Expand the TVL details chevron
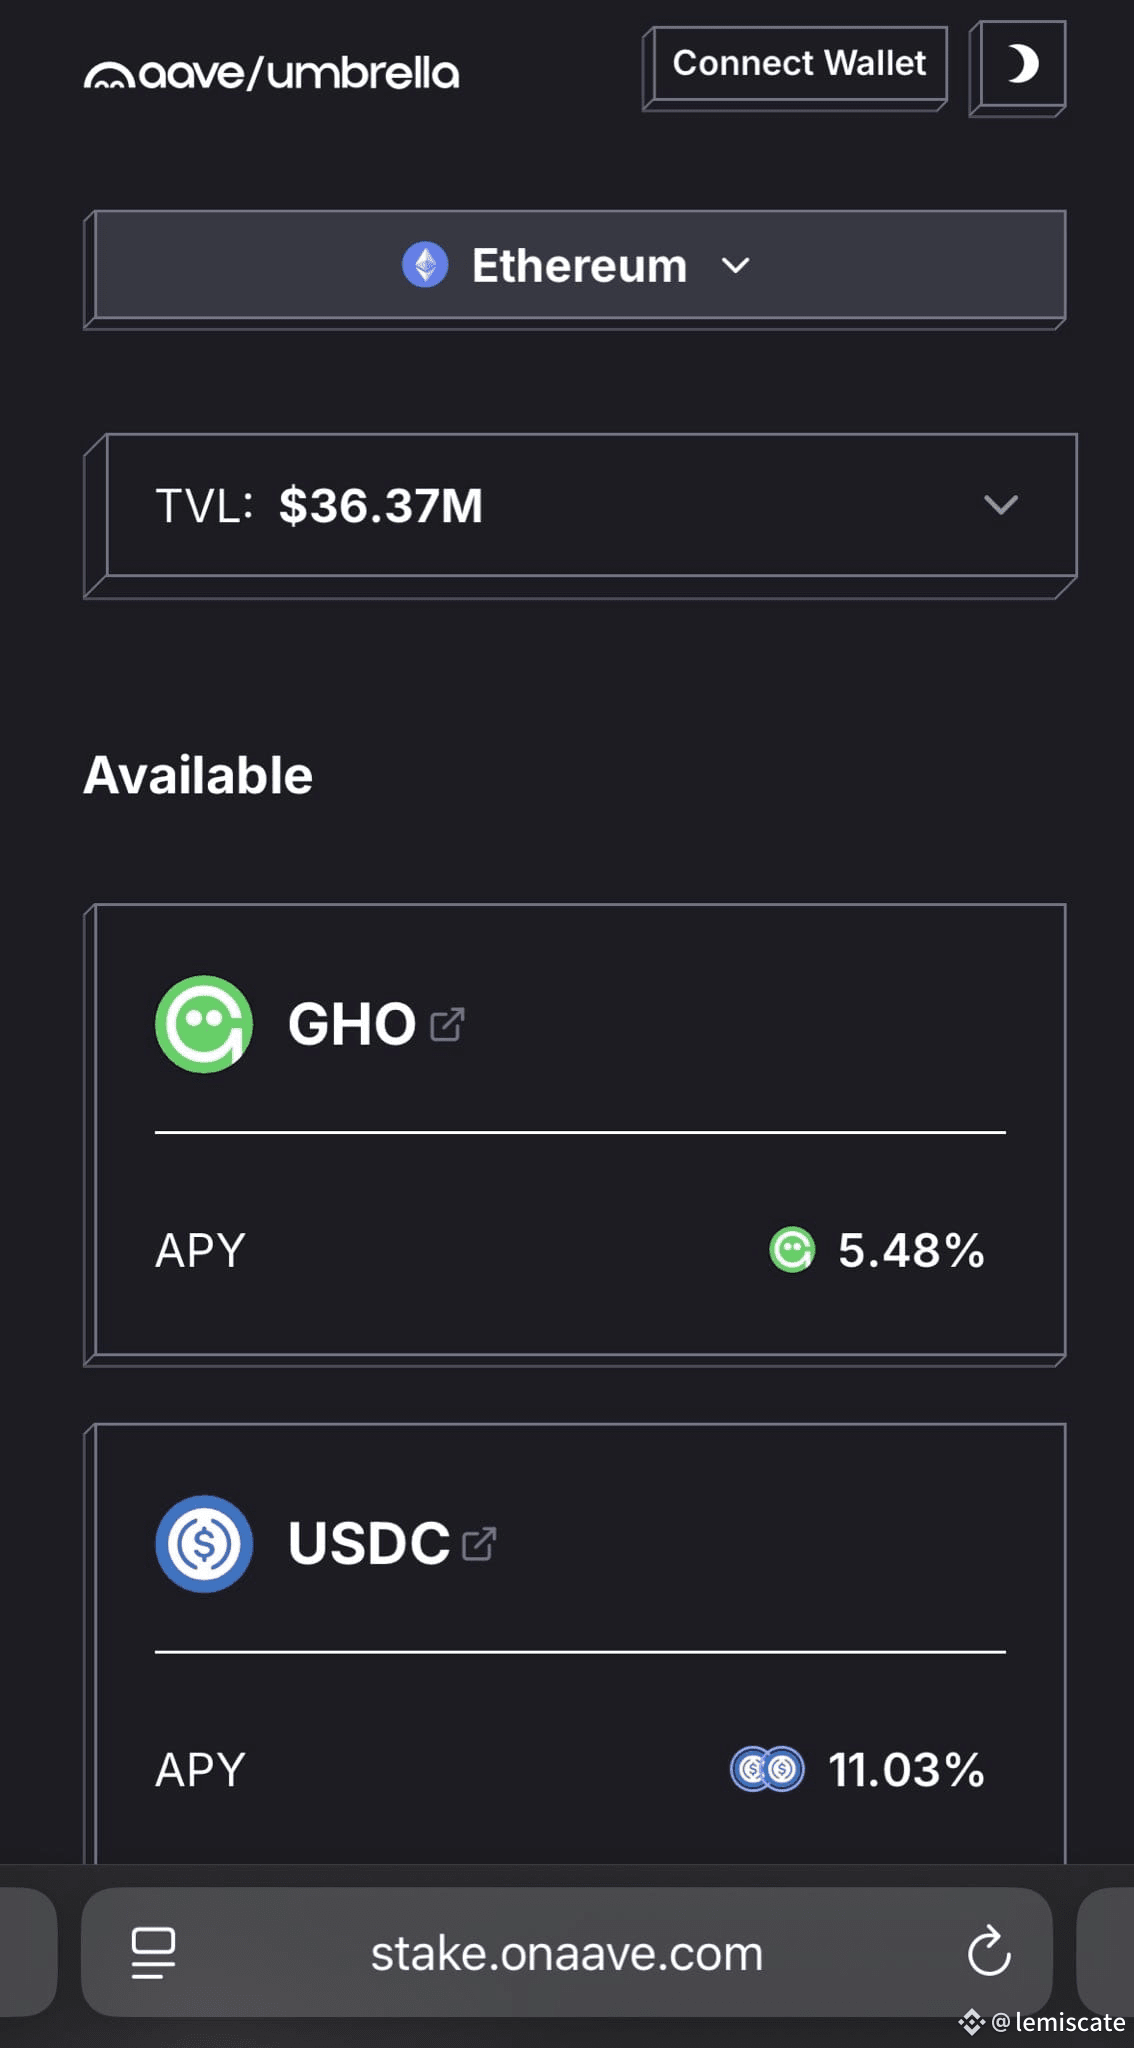1134x2048 pixels. point(1000,505)
